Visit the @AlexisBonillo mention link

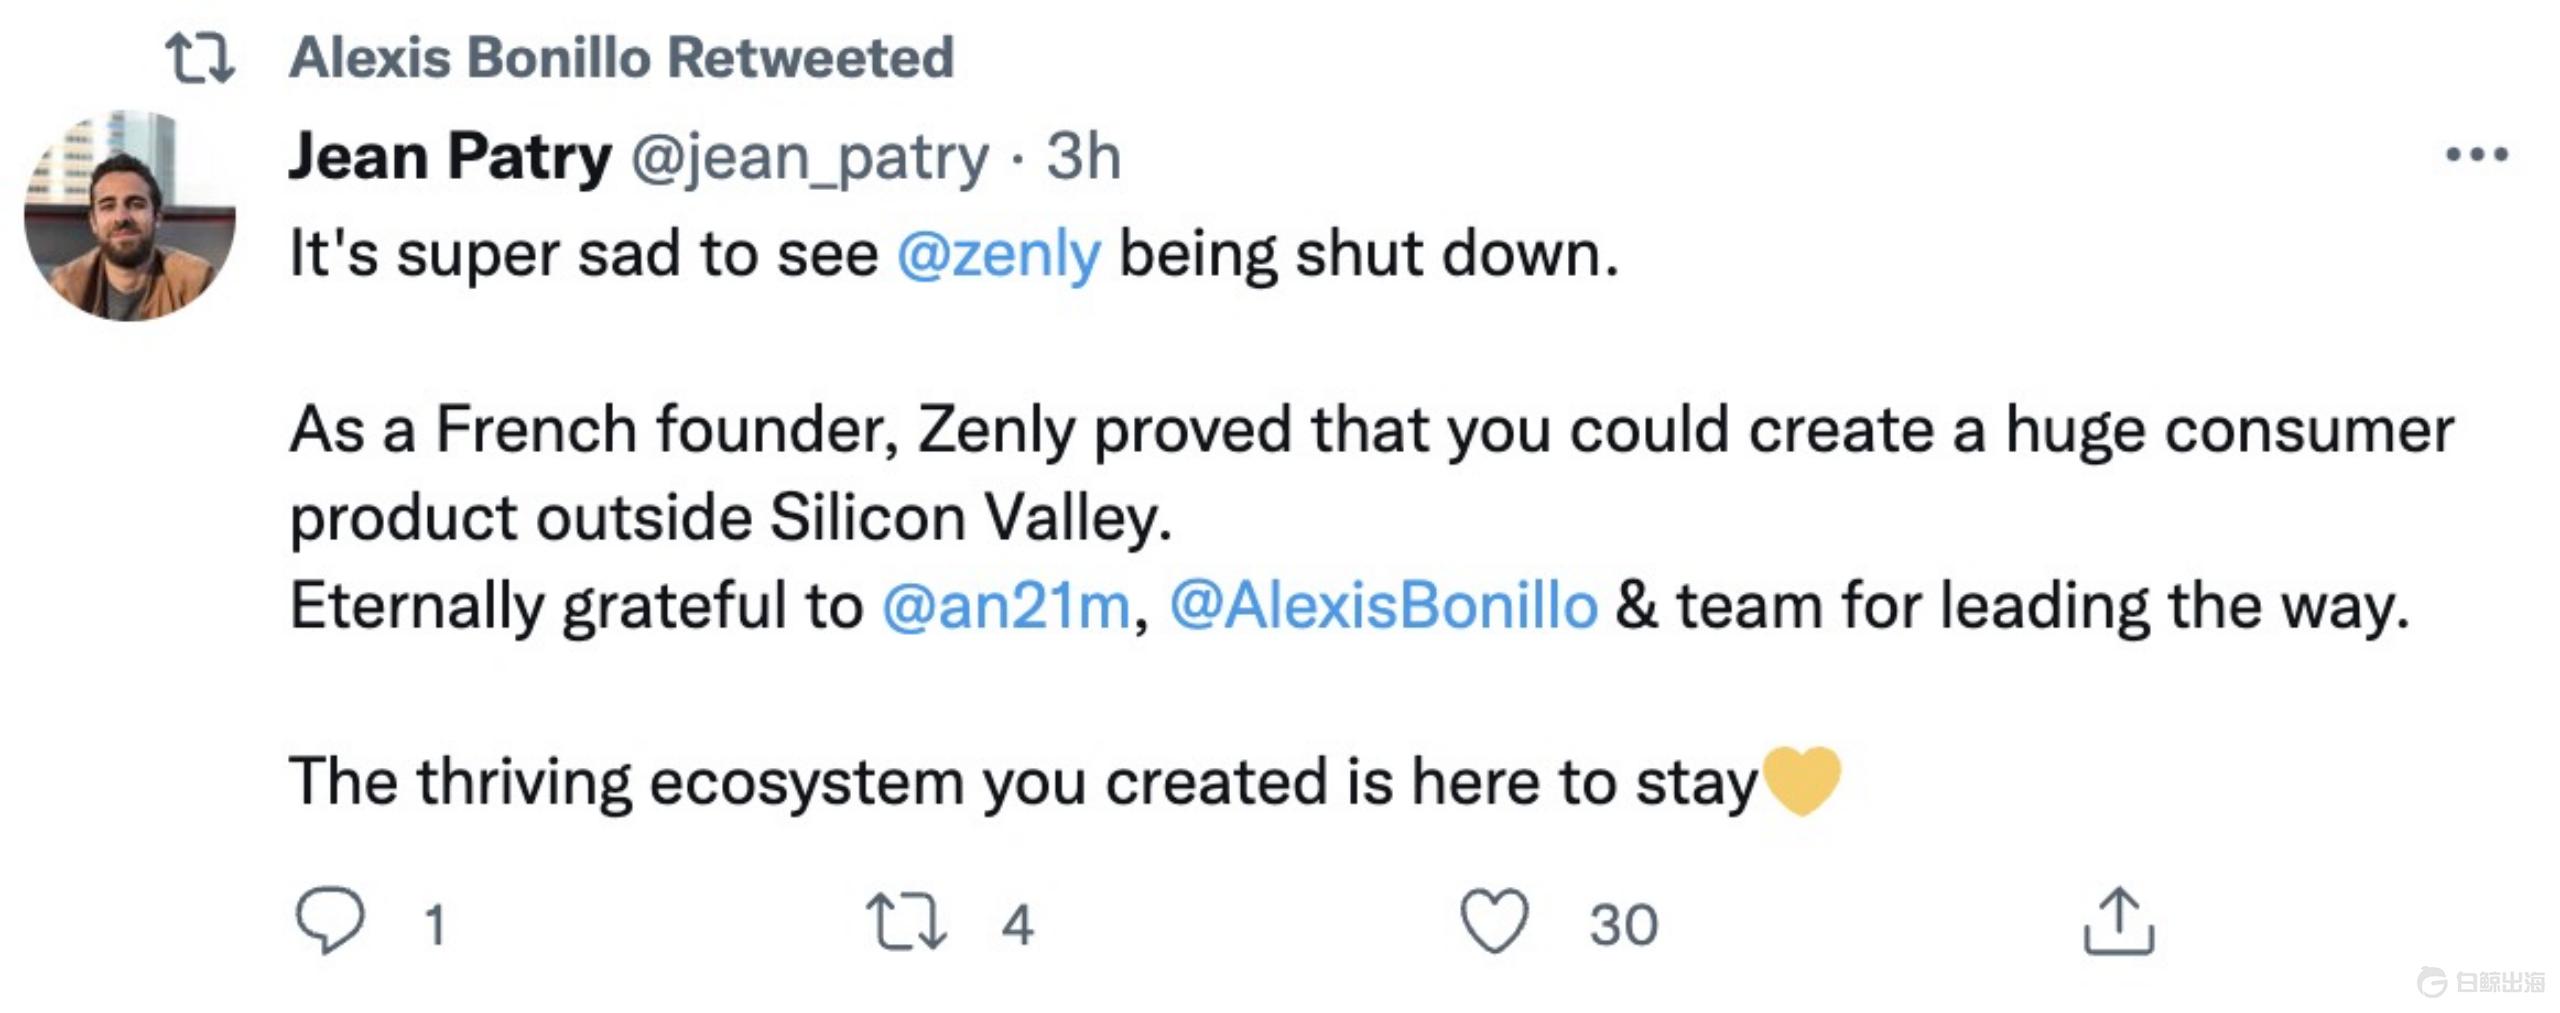tap(1383, 606)
